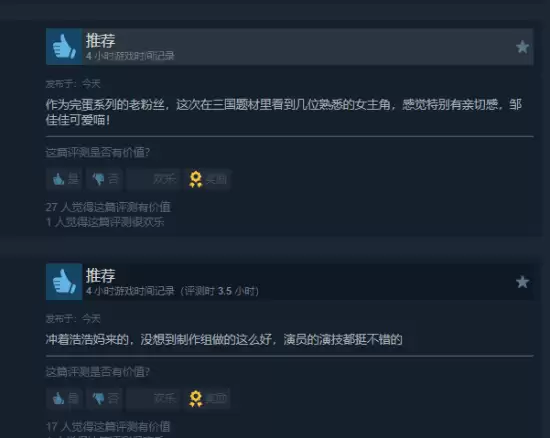Click the '1 人觉得这篇评测很欢乐' line
Screen dimensions: 550x438
pyautogui.click(x=105, y=222)
